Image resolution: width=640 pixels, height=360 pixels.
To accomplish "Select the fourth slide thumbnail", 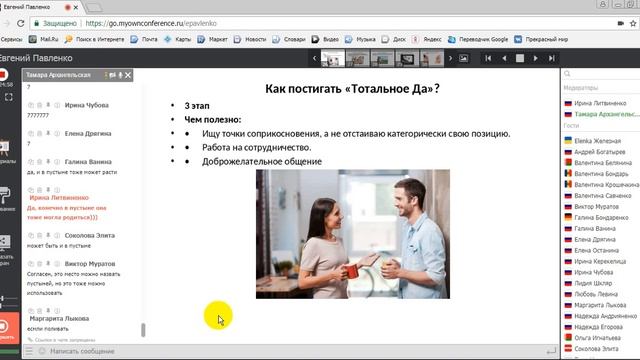I will 407,58.
